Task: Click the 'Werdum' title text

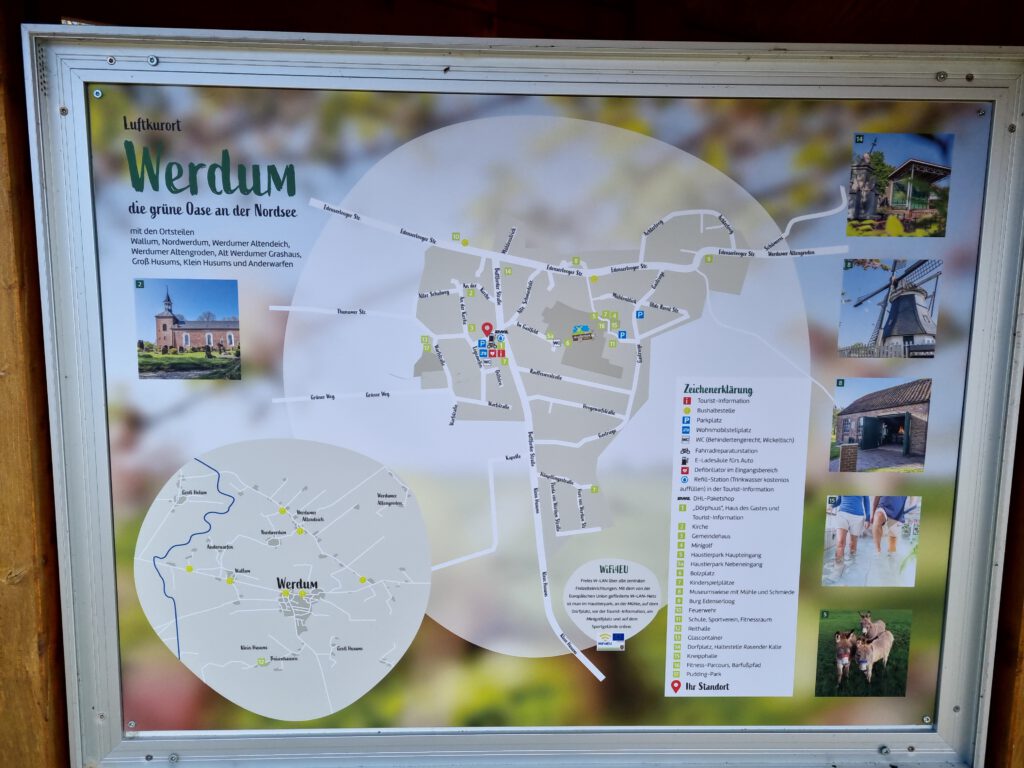Action: click(x=209, y=173)
